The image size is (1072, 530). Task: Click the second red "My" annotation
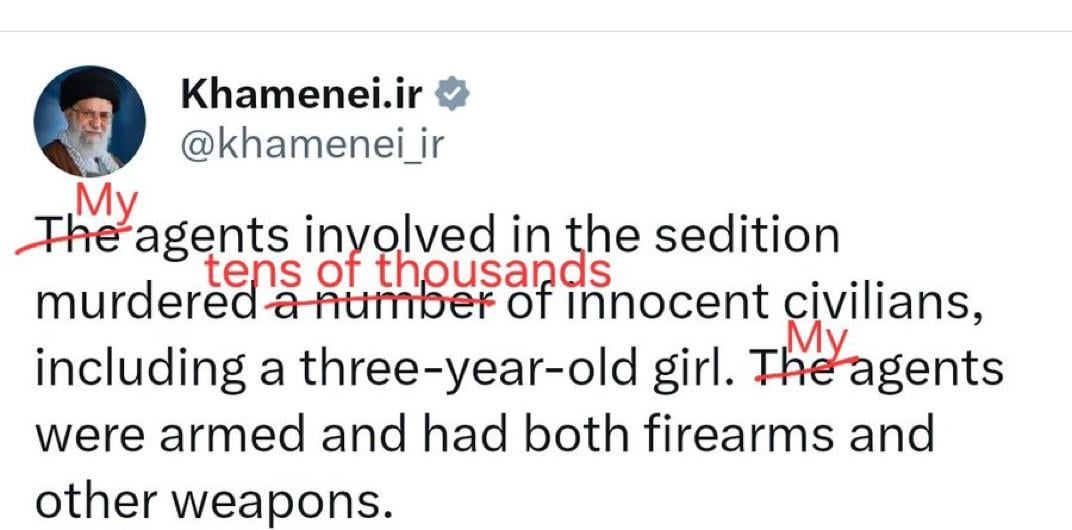pos(820,334)
